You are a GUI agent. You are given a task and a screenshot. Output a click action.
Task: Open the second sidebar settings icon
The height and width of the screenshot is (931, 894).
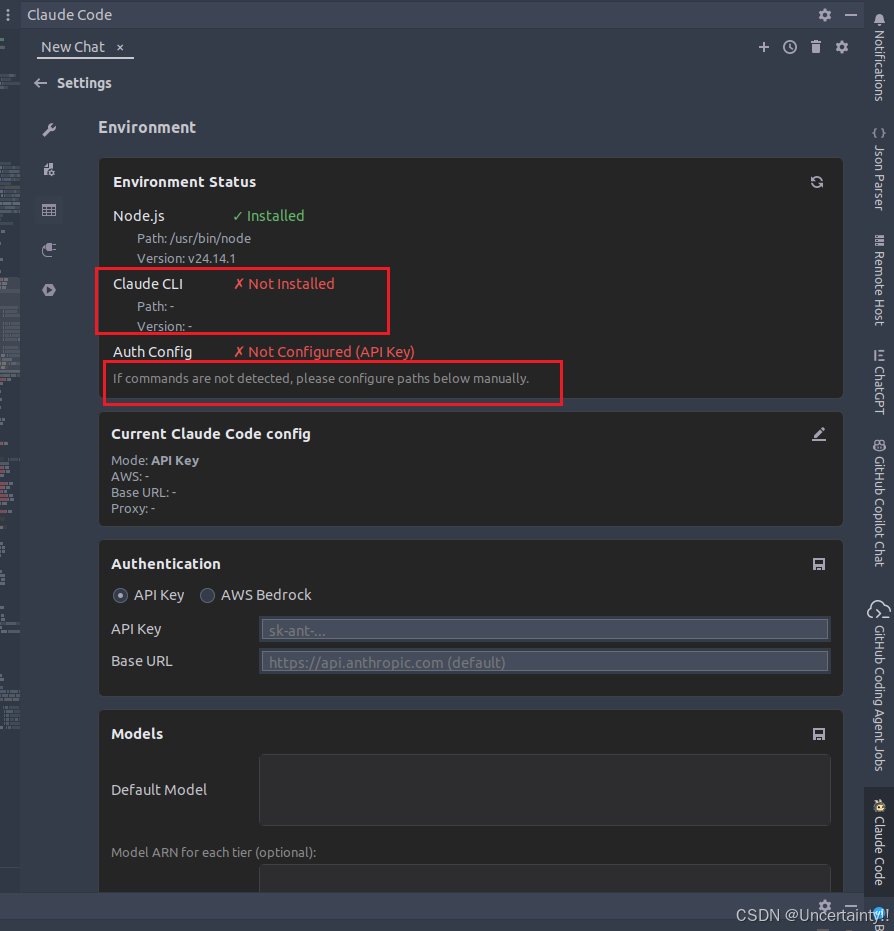point(49,170)
